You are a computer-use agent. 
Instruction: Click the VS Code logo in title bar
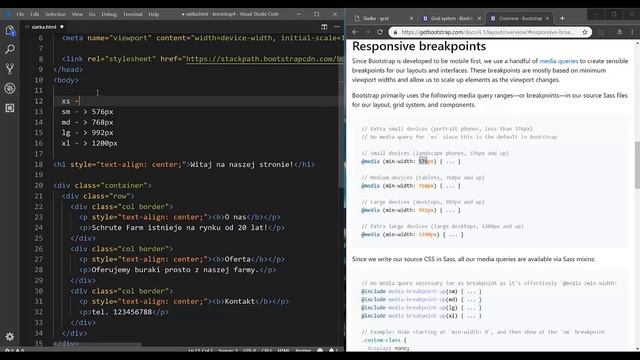(8, 14)
